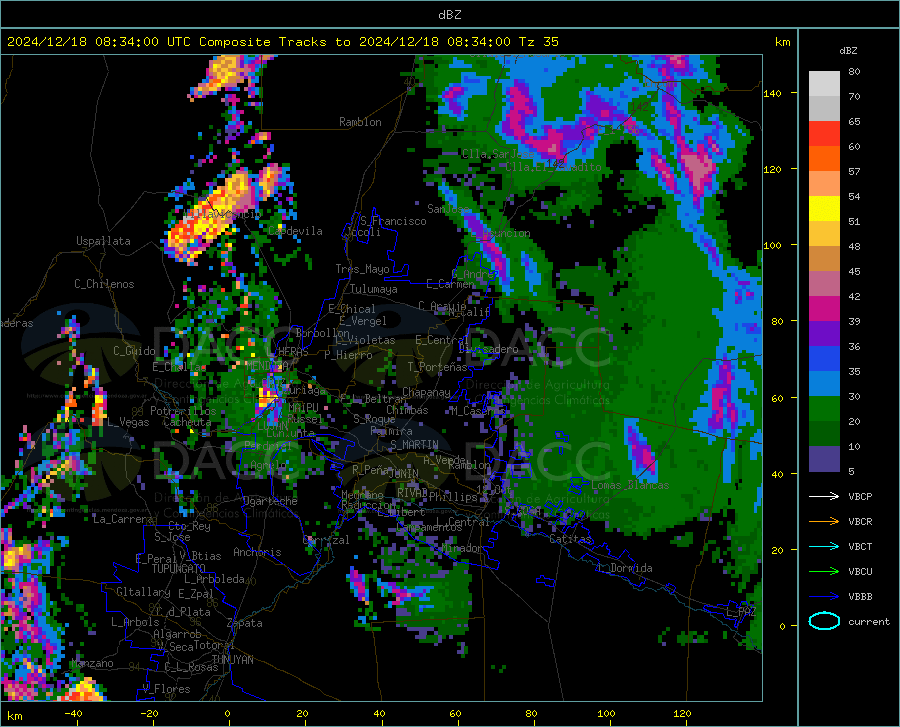The height and width of the screenshot is (727, 900).
Task: Select the light gray 80 dBZ swatch
Action: pyautogui.click(x=824, y=84)
